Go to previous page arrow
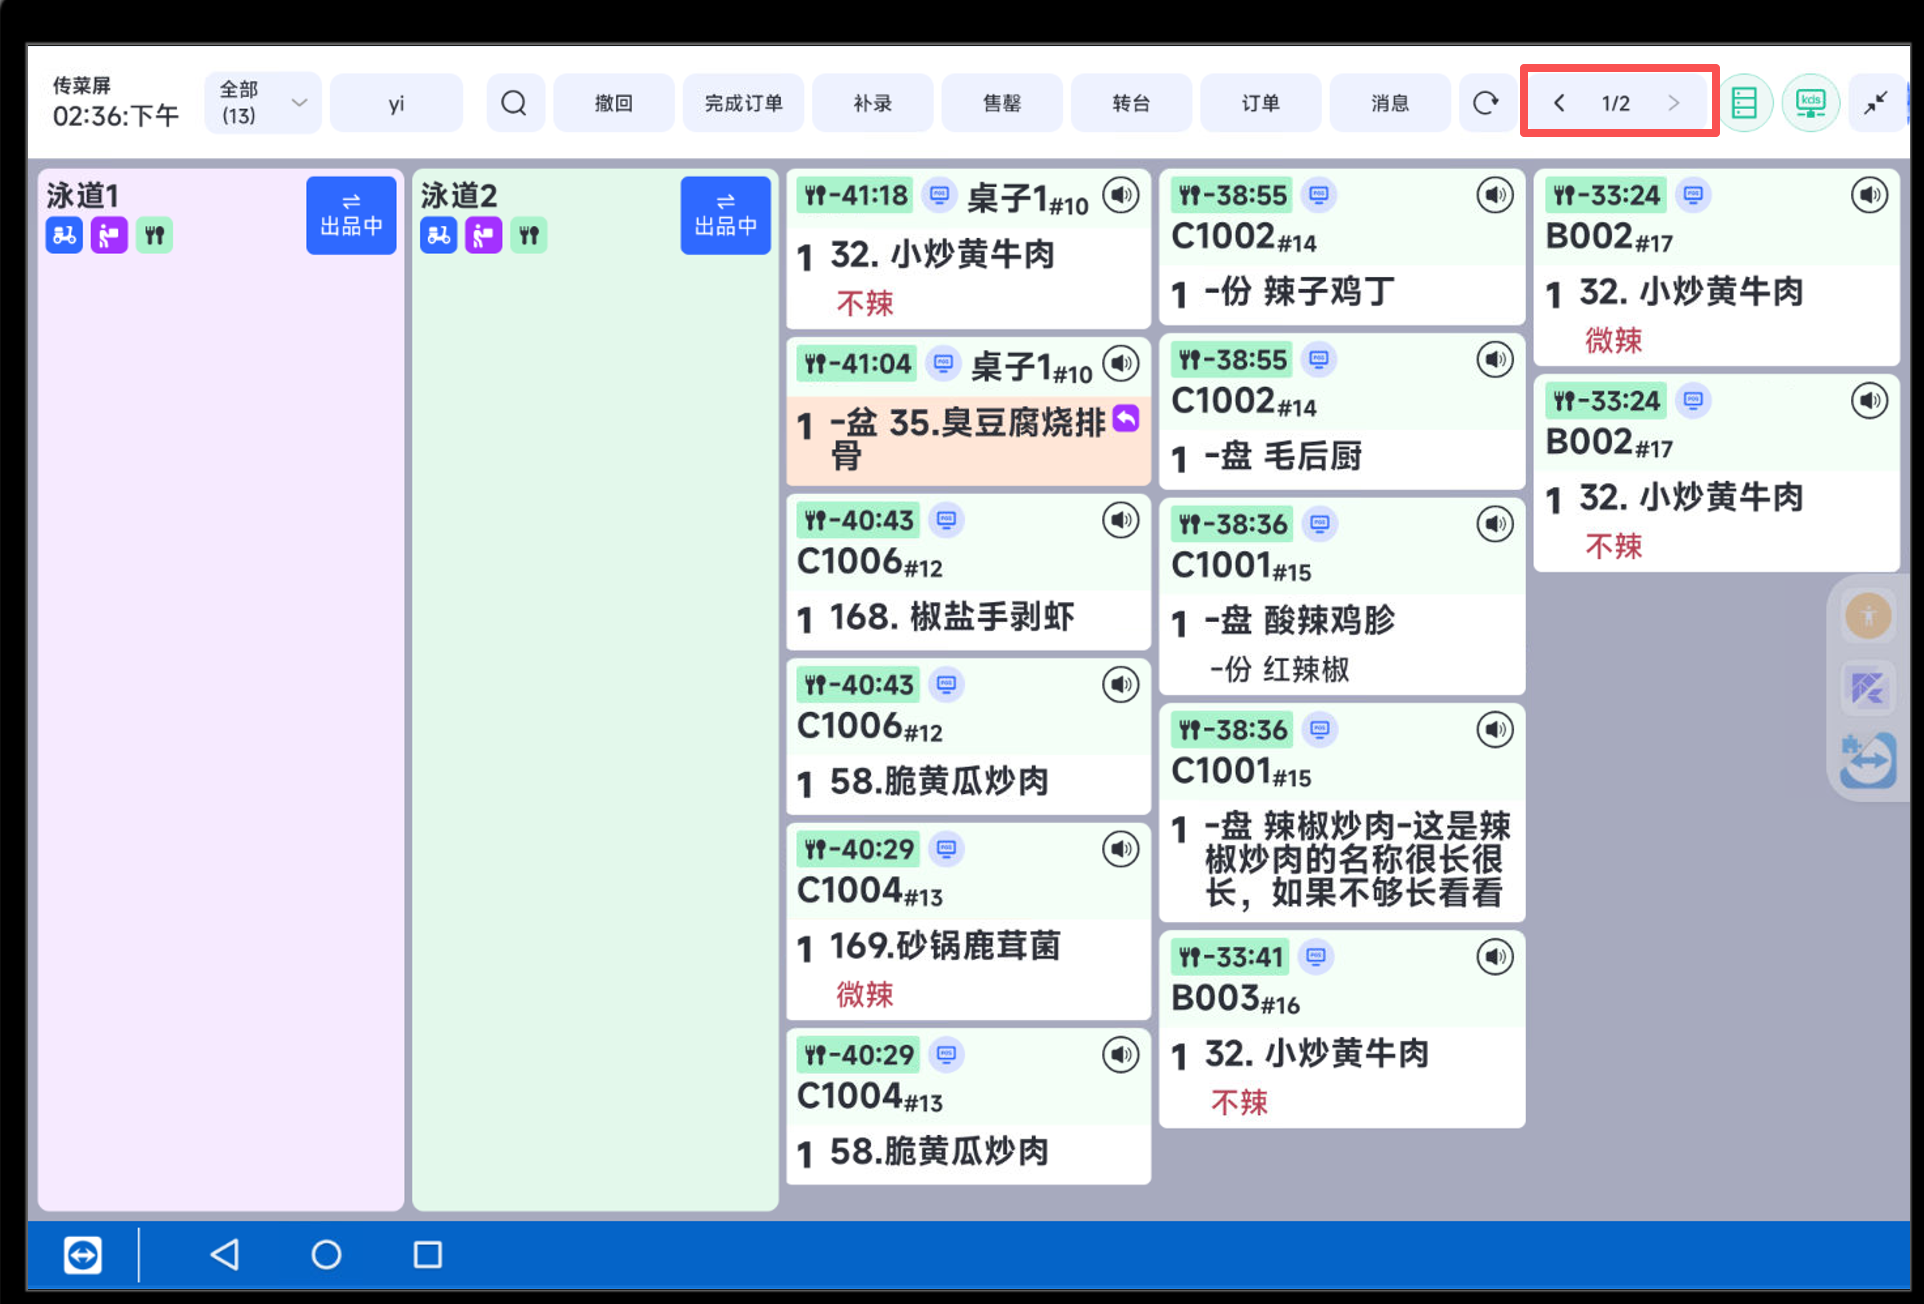The image size is (1924, 1304). point(1559,103)
